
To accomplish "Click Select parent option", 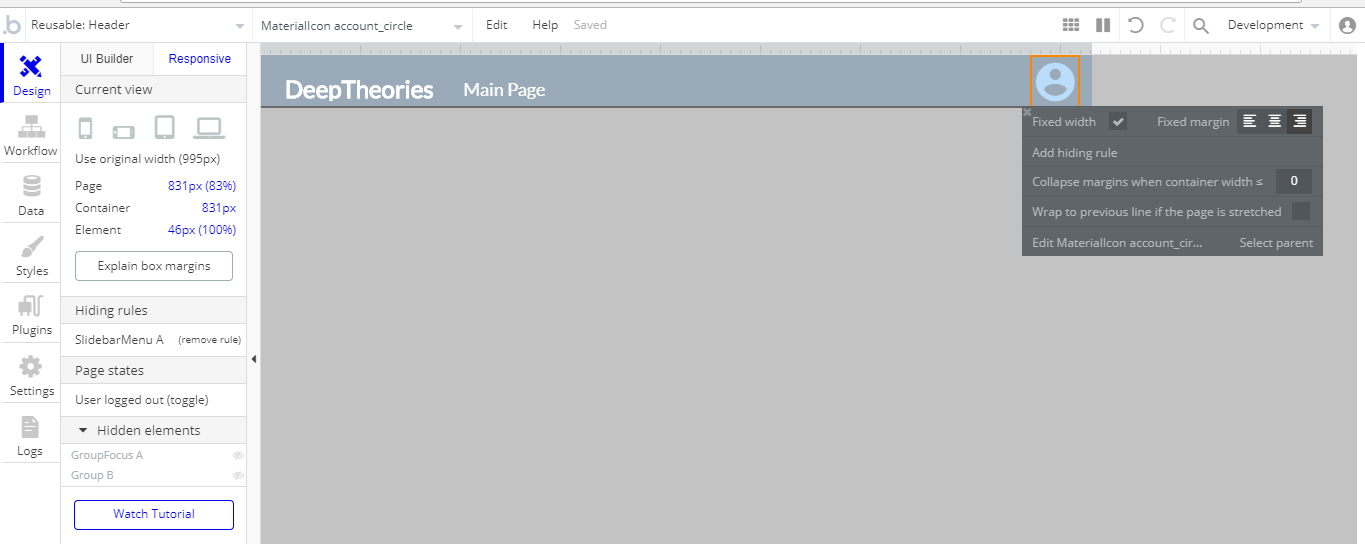I will tap(1276, 243).
